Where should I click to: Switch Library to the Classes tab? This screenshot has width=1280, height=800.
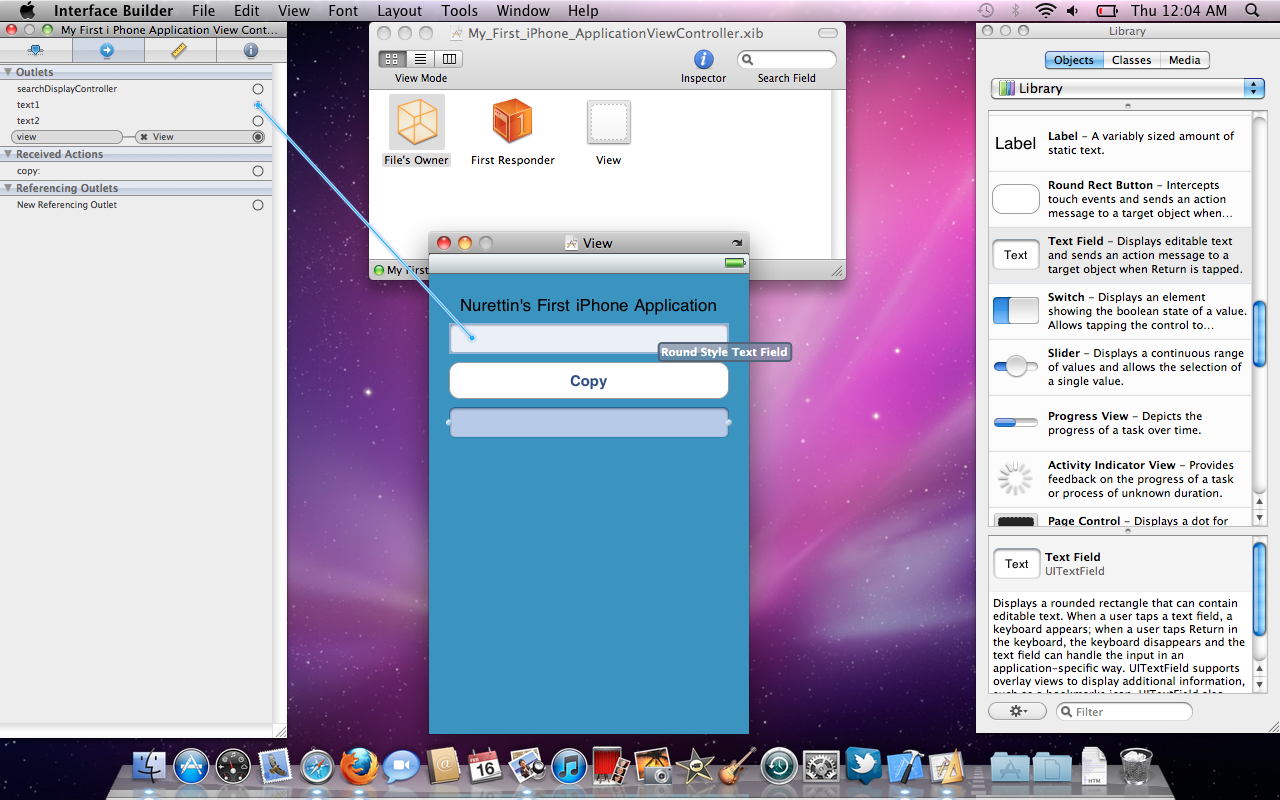(1131, 60)
